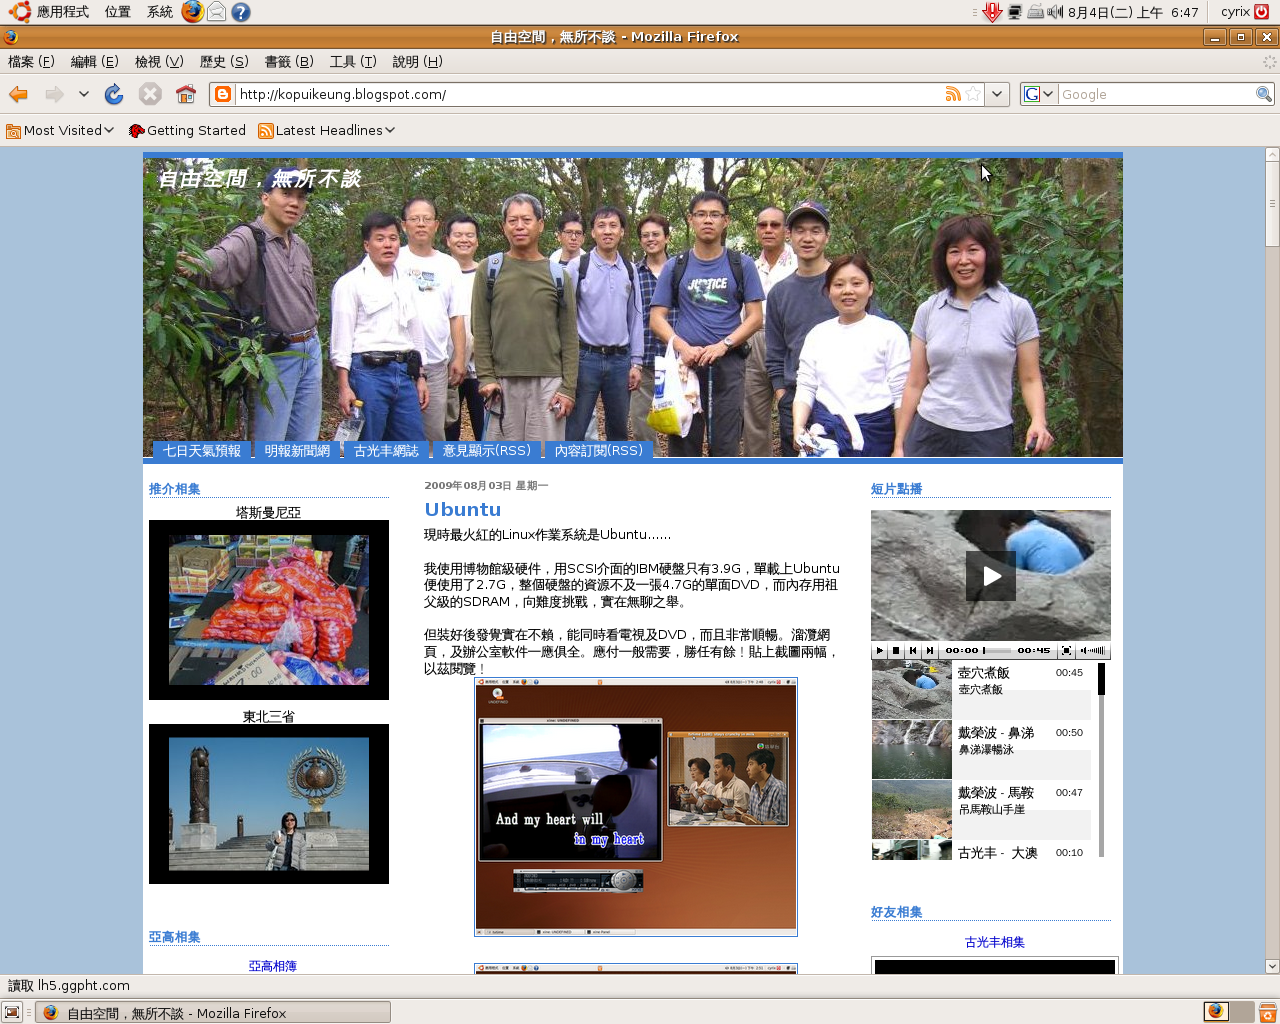Play the video in the small player bar
This screenshot has width=1280, height=1024.
[x=880, y=650]
